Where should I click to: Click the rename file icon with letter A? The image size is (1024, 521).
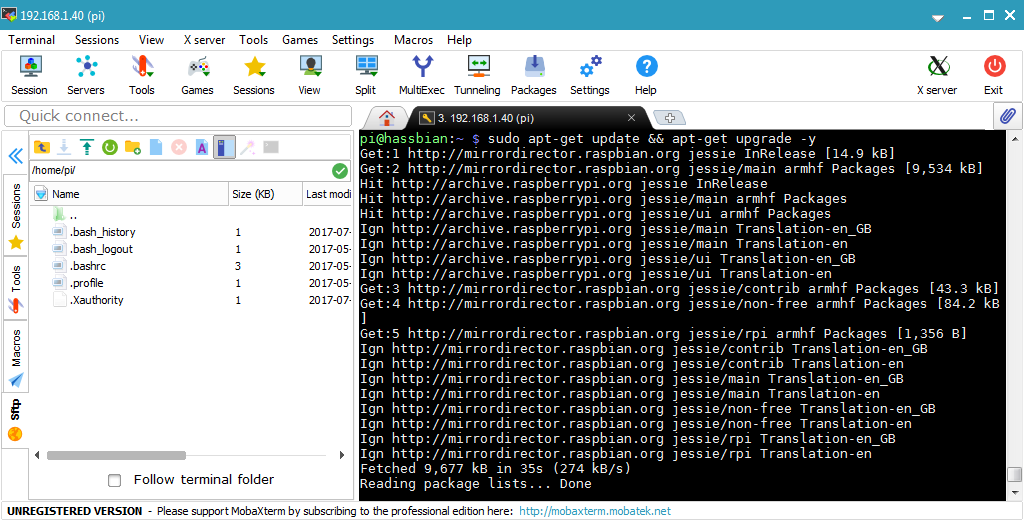(202, 148)
